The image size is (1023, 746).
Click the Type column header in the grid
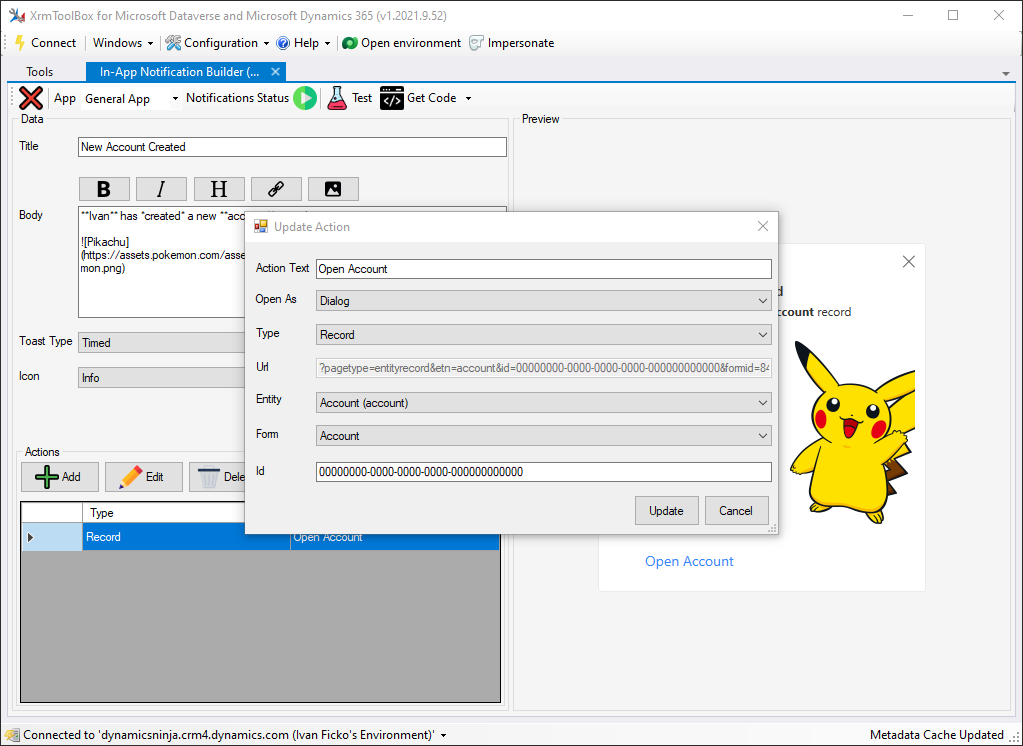(x=163, y=513)
